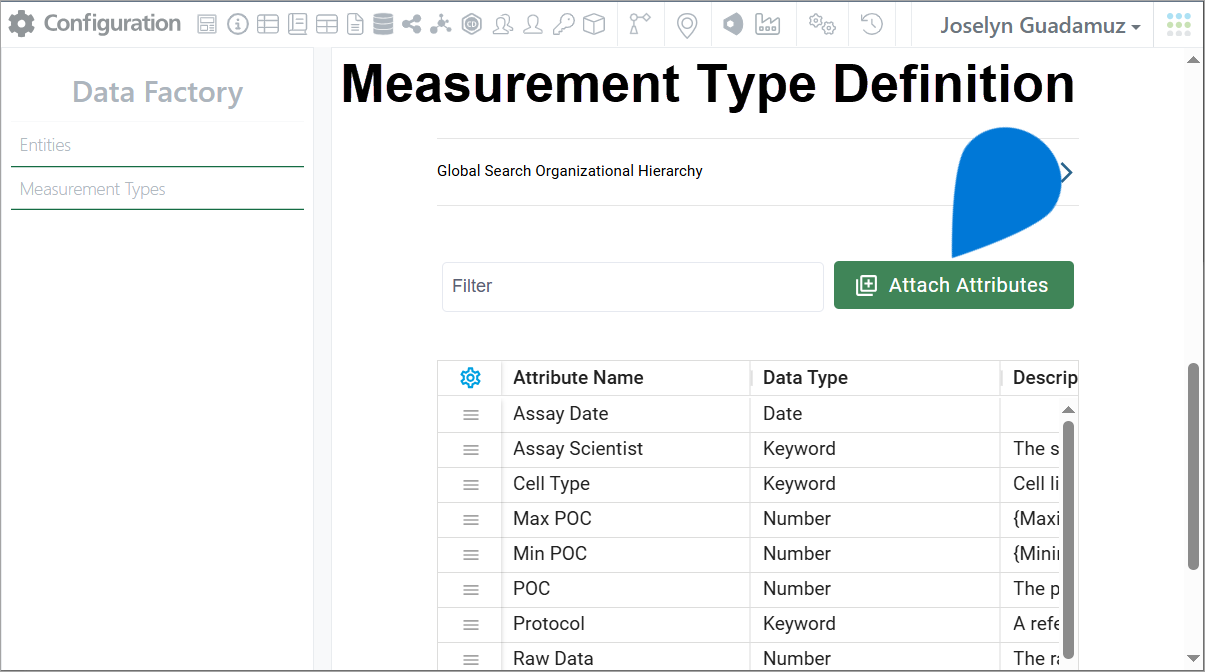Select the Assay Date attribute name

[x=560, y=414]
